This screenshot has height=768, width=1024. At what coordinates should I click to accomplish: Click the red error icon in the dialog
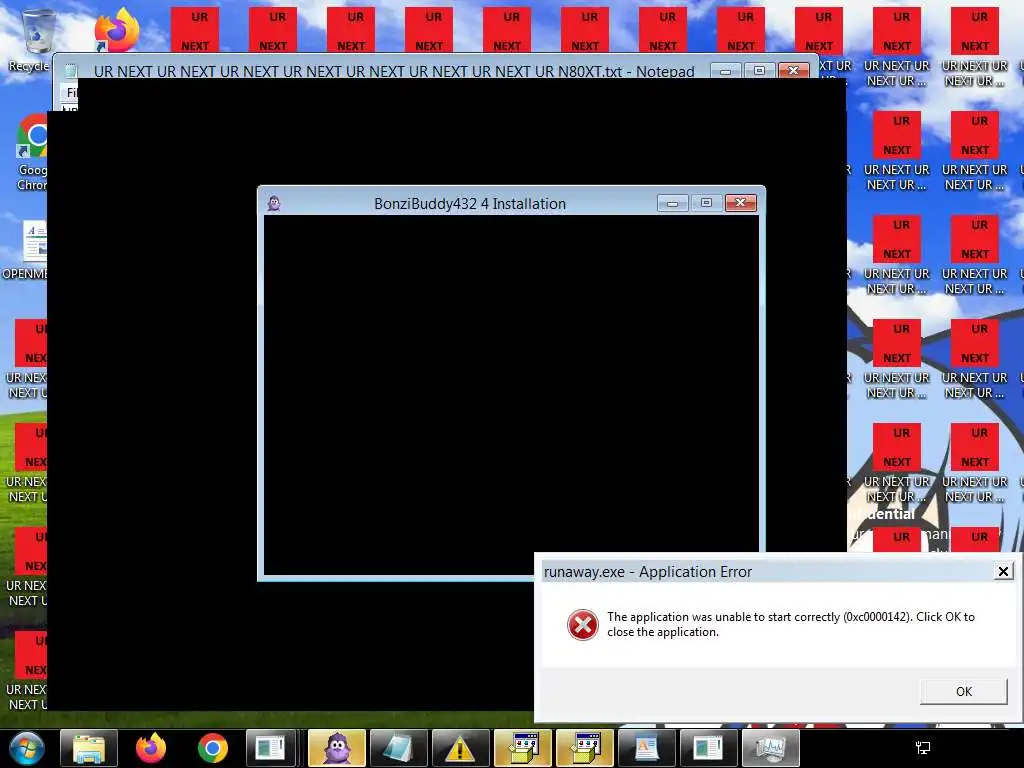pyautogui.click(x=583, y=625)
